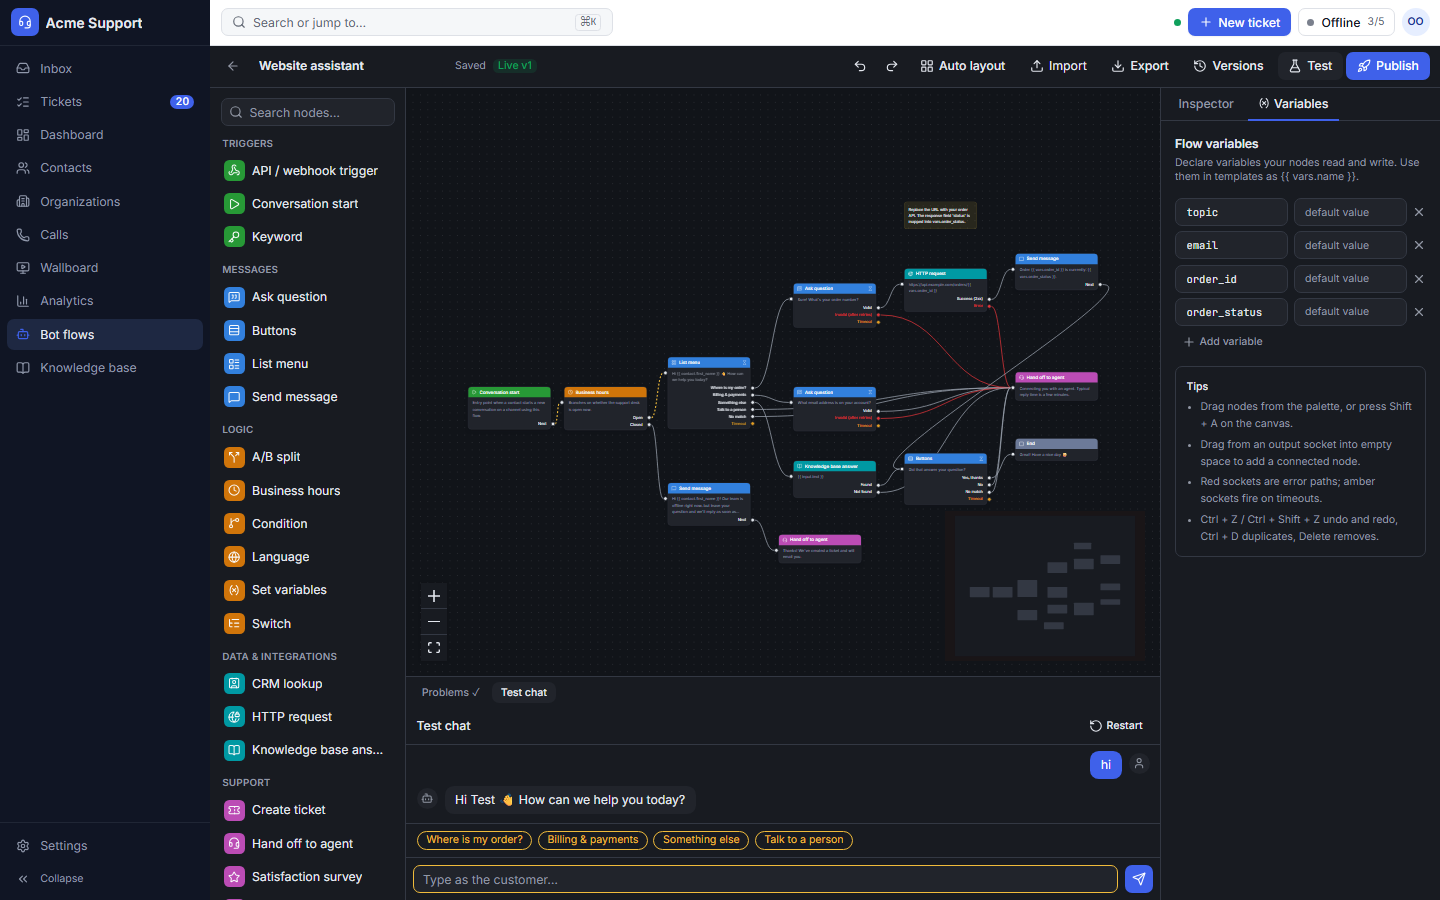
Task: Select the CRM lookup node icon
Action: [x=234, y=684]
